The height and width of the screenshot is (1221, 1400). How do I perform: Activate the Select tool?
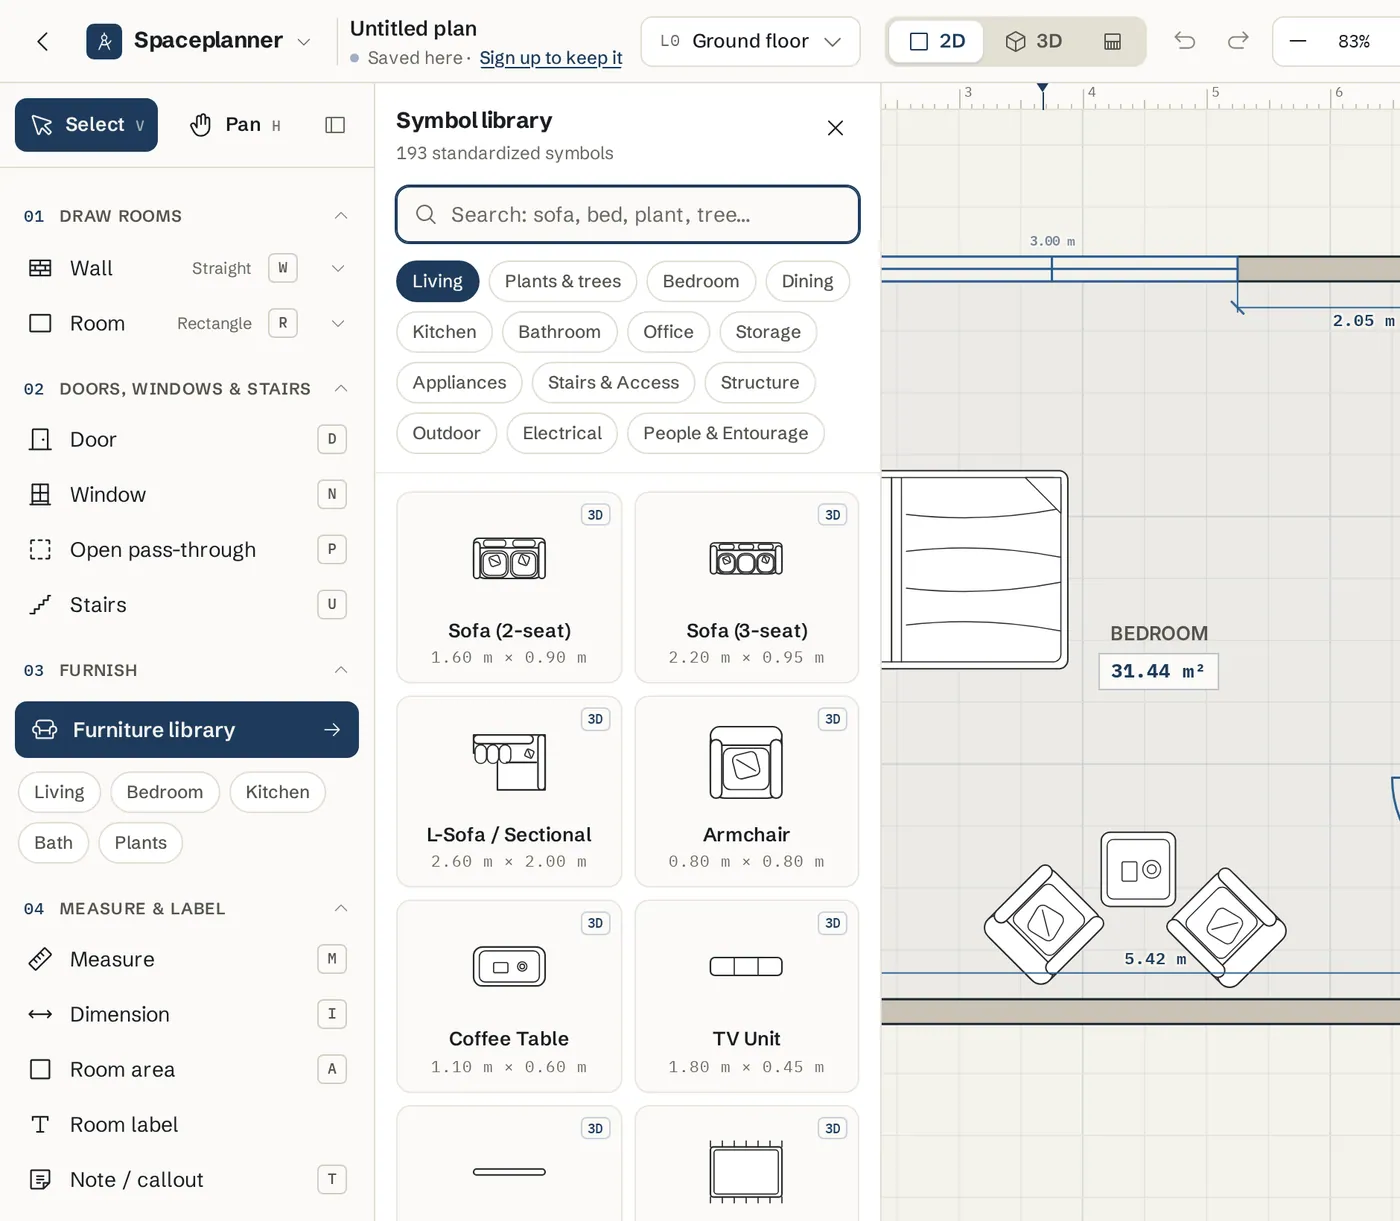pyautogui.click(x=86, y=125)
